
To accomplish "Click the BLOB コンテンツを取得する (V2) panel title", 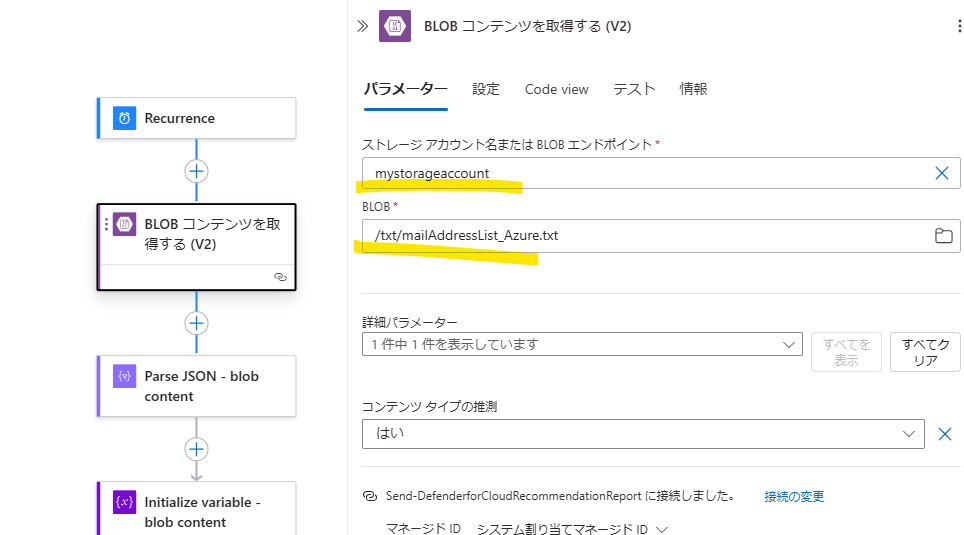I will pos(527,26).
